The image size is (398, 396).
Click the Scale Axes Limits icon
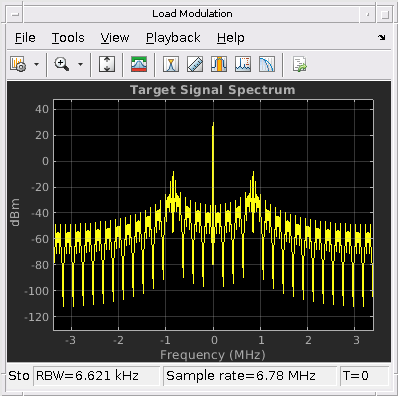107,64
